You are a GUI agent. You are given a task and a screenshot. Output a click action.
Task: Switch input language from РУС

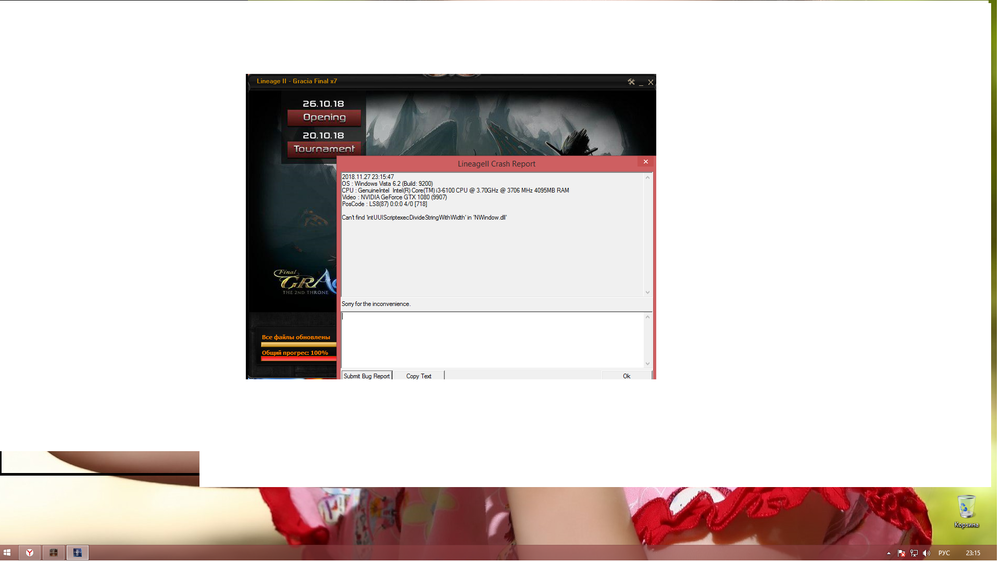(x=944, y=553)
